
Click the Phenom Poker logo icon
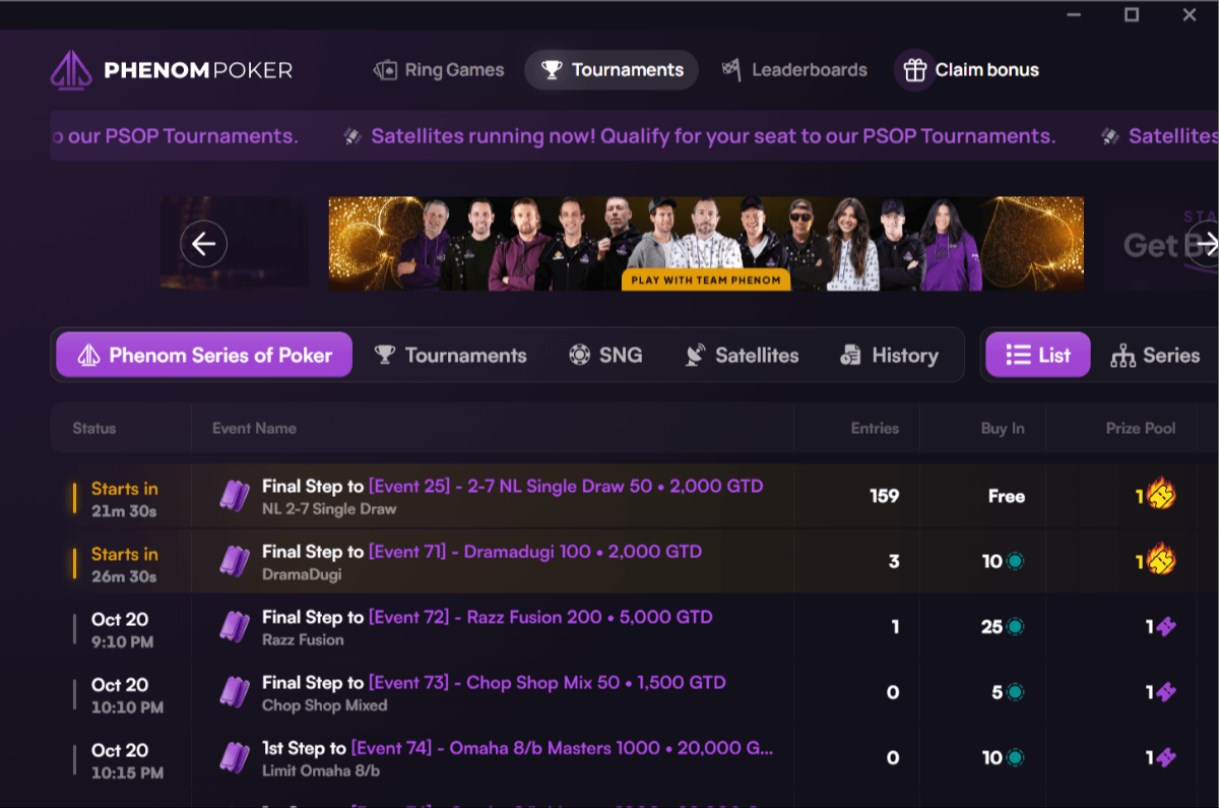pos(71,70)
